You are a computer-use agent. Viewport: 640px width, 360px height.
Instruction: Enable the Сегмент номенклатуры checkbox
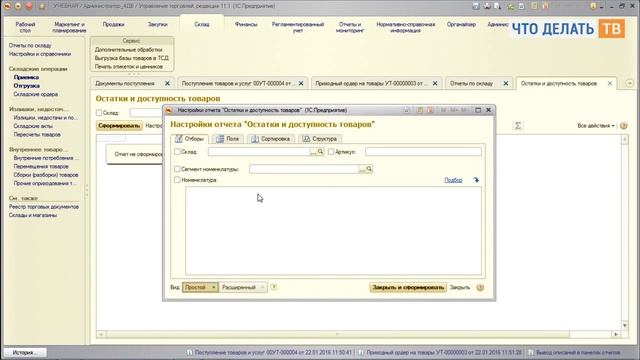[x=177, y=169]
